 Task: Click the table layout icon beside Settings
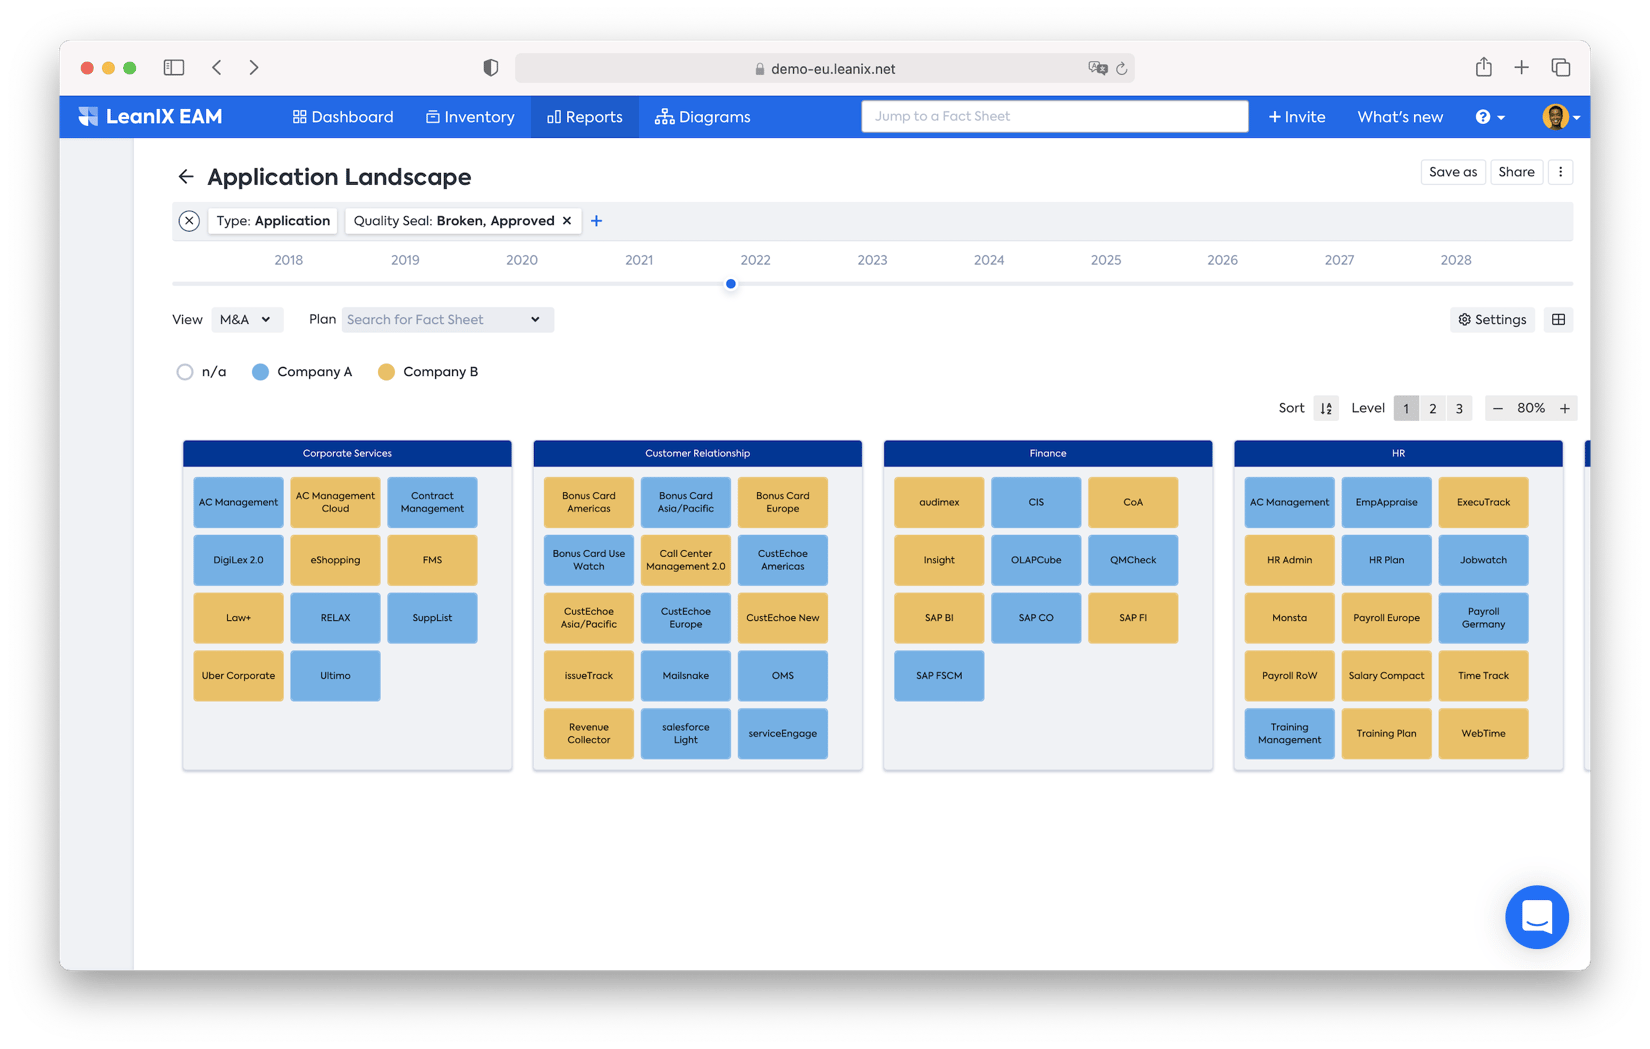[1558, 319]
